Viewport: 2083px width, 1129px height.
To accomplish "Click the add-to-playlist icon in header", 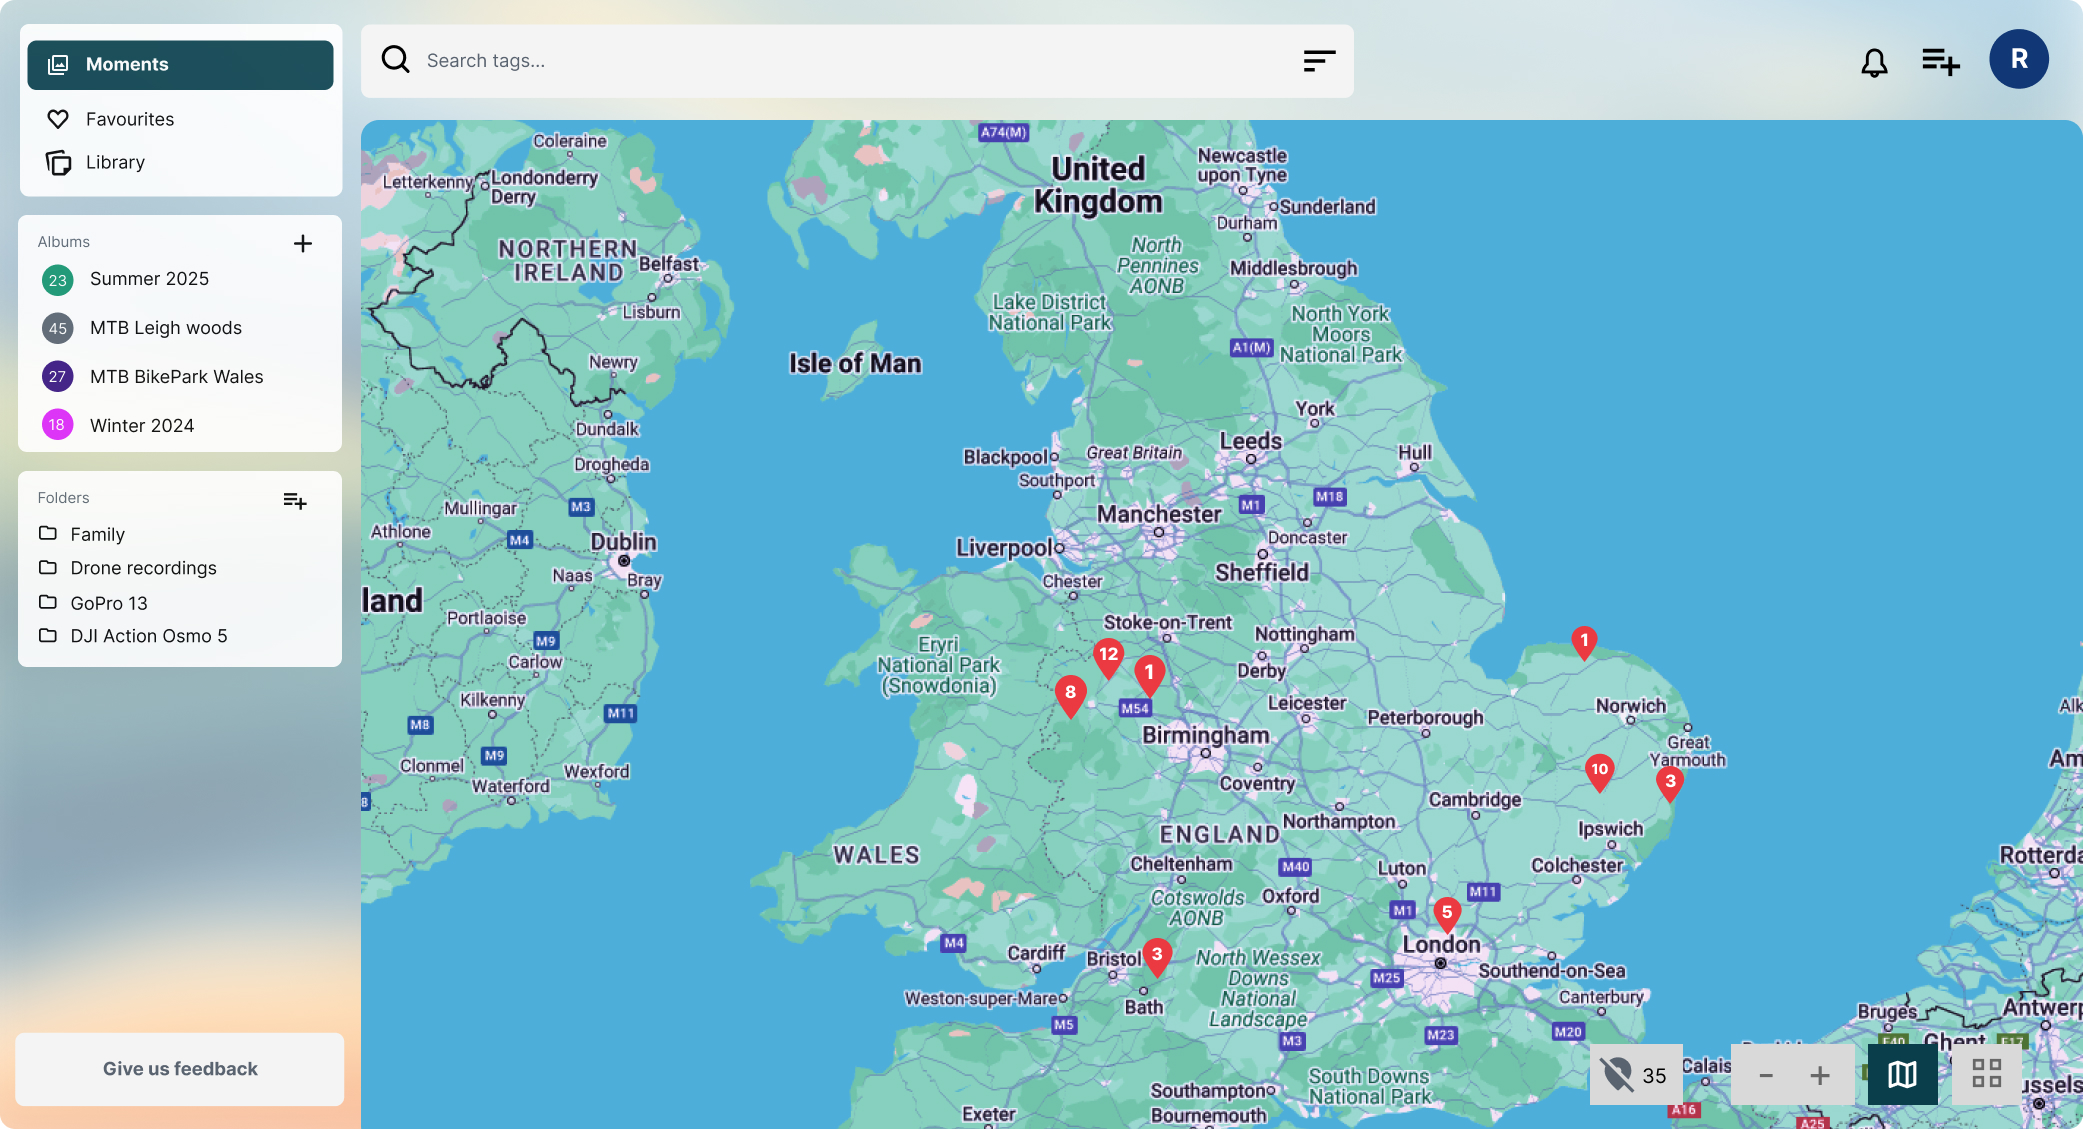I will (1940, 62).
